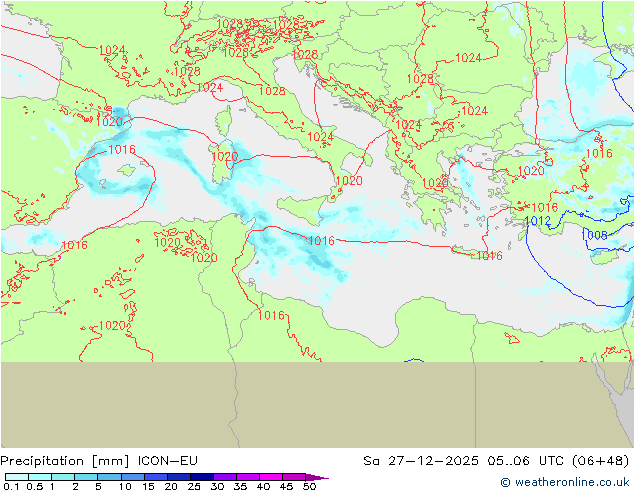Click the 0.1–0.5 mm legend color swatch
Image resolution: width=634 pixels, height=490 pixels.
[x=17, y=477]
